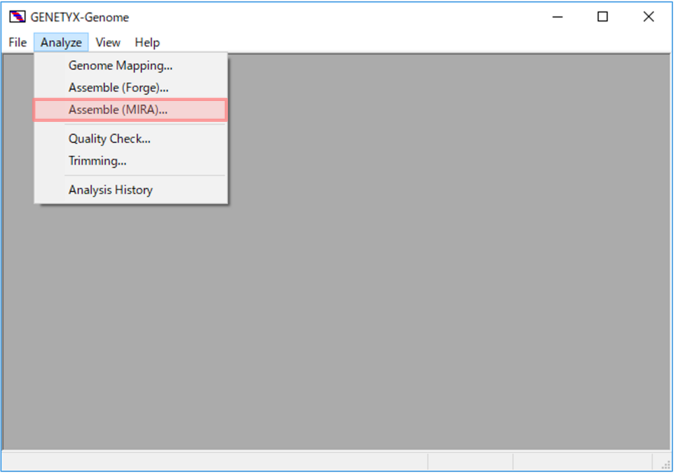Select the Trimming... menu option

[x=131, y=161]
